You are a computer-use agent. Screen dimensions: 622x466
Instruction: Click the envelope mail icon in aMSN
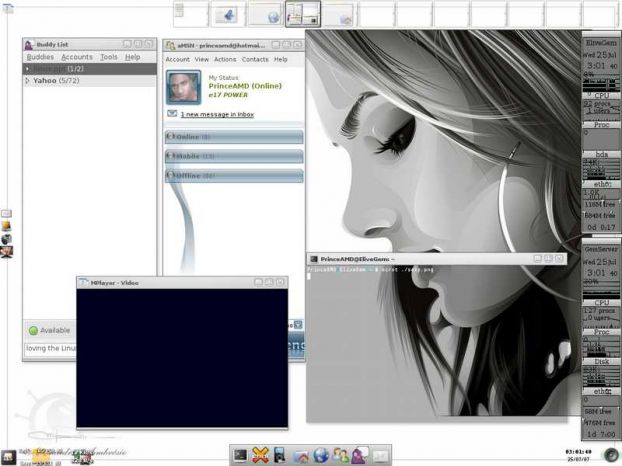172,114
